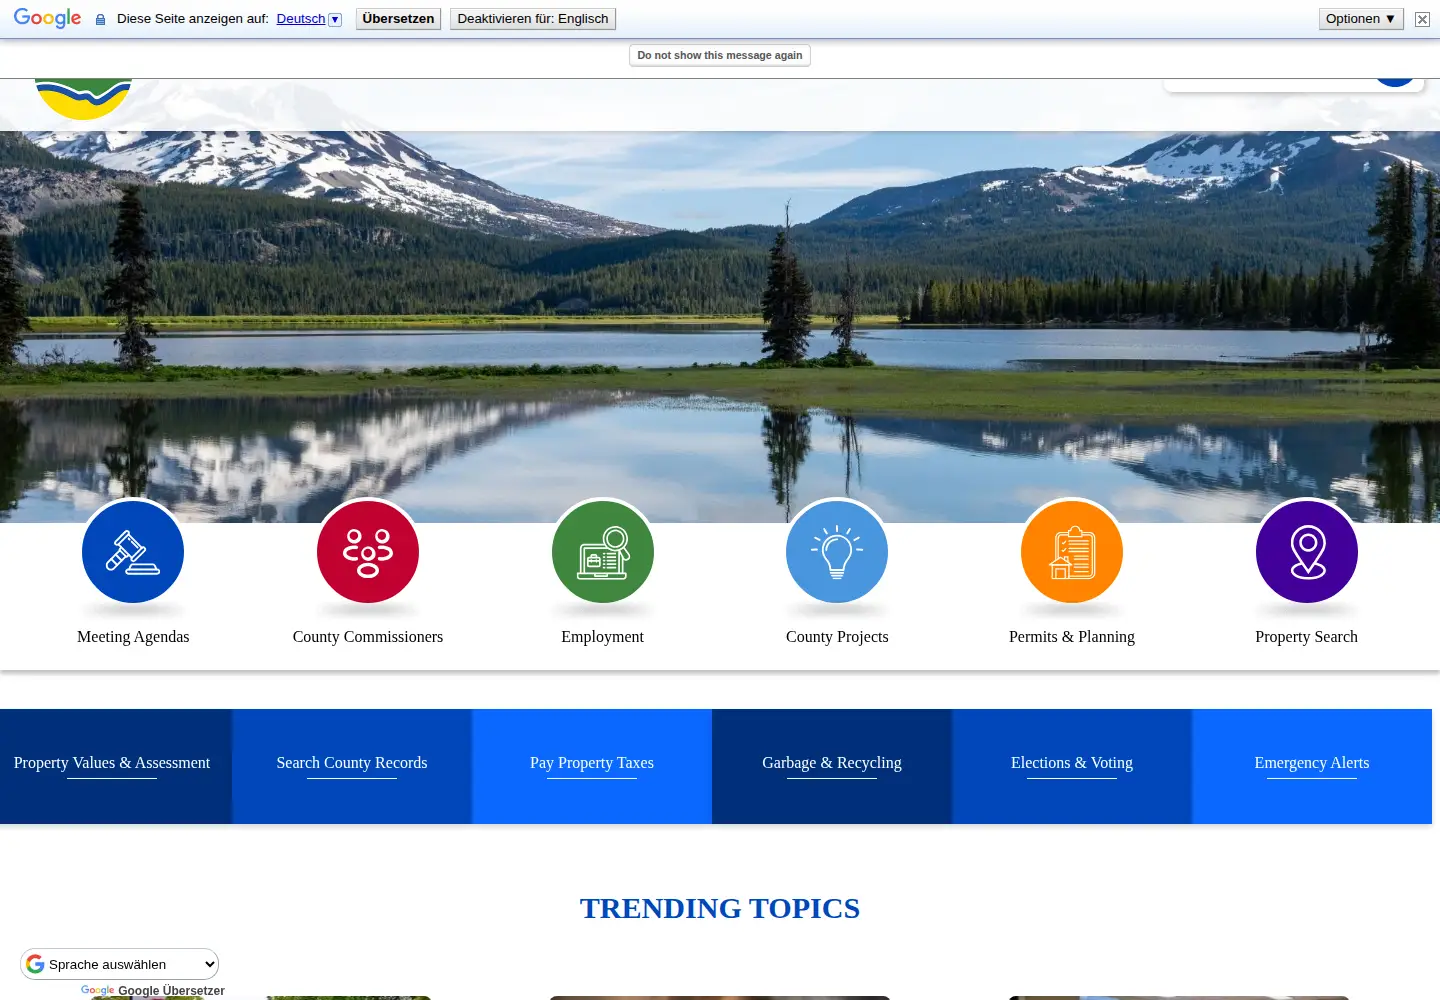Screen dimensions: 1440x1000
Task: Open the County Projects lightbulb icon
Action: pos(837,552)
